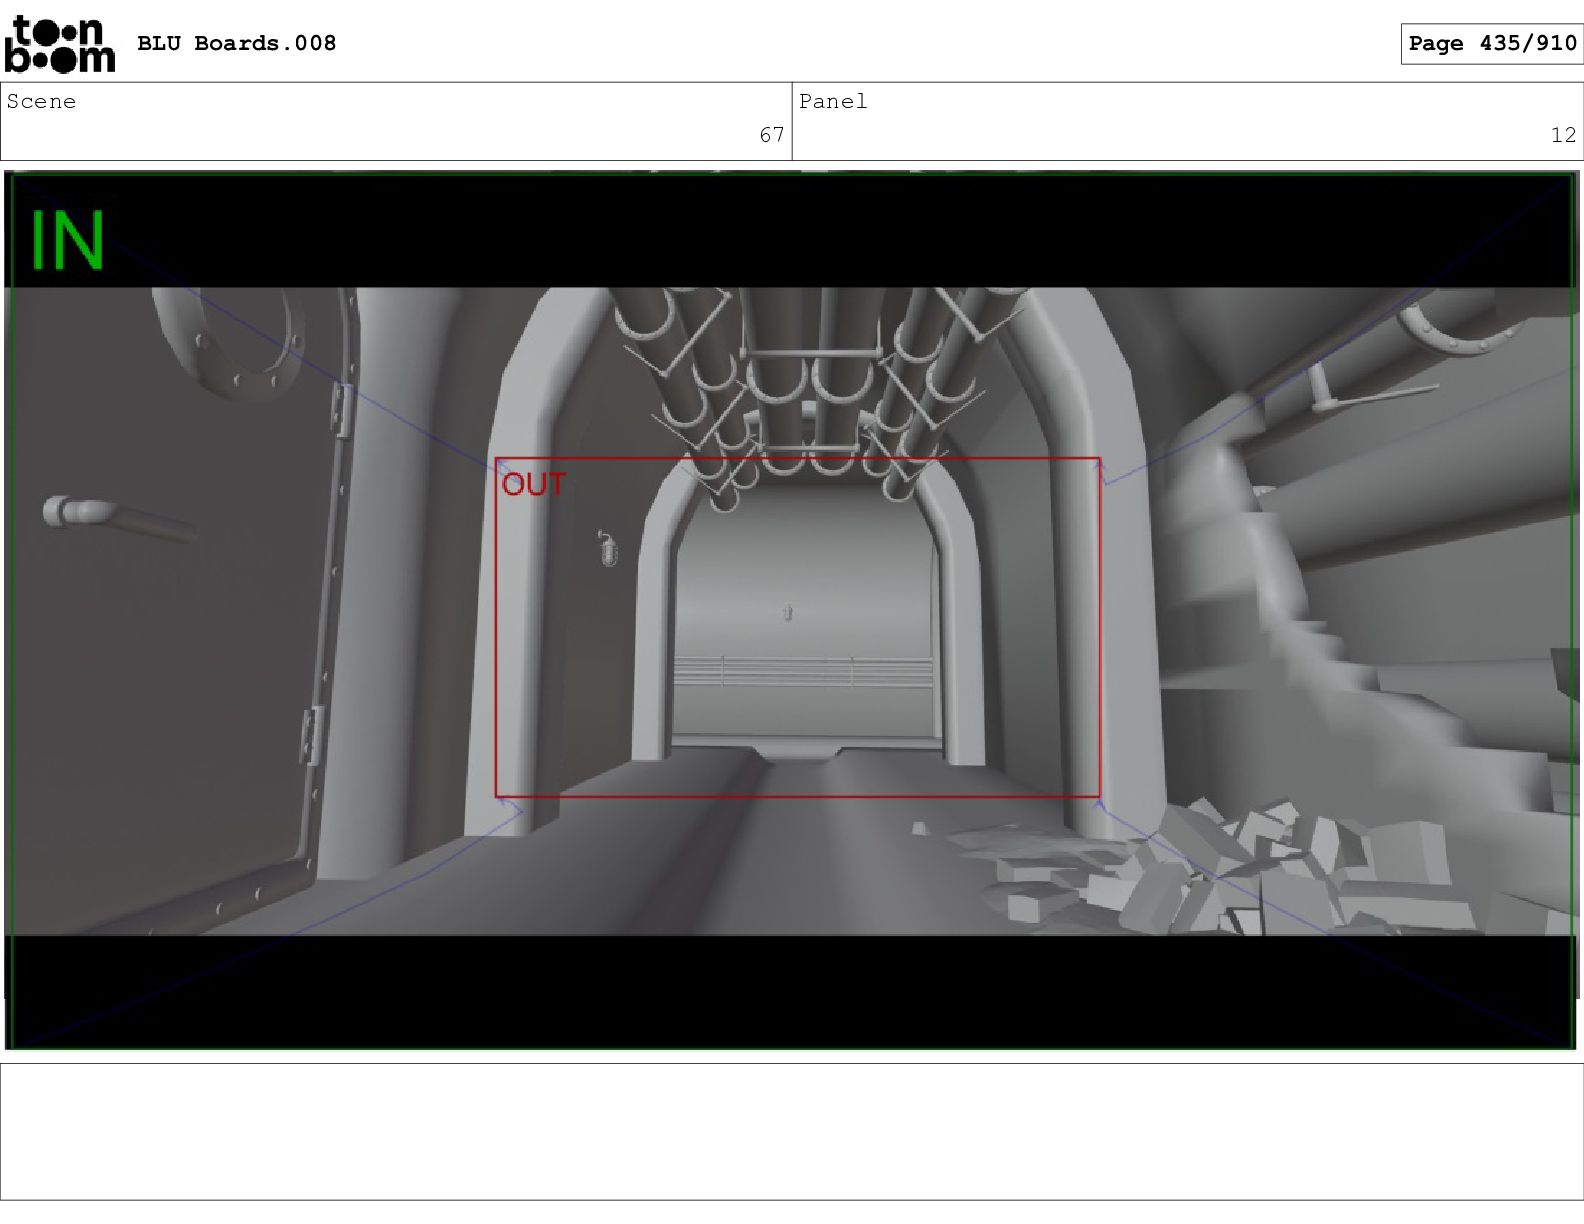
Task: Click the red OUT camera label
Action: (x=533, y=485)
